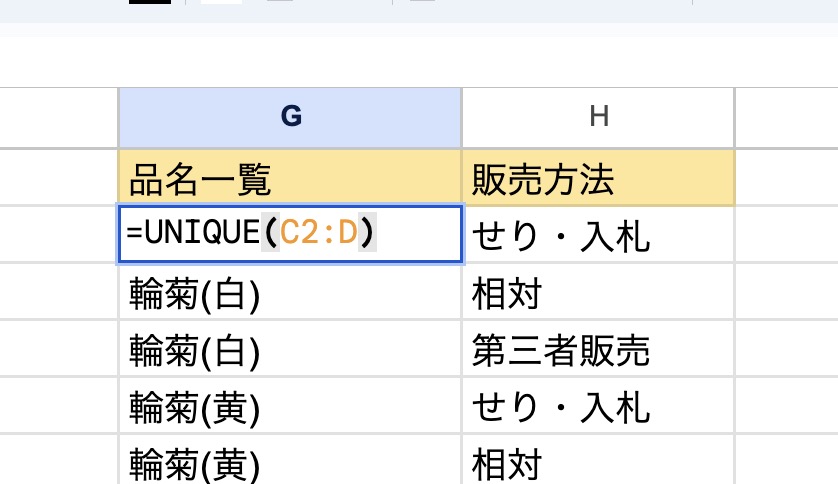838x484 pixels.
Task: Select 相対 cell in the bottom row
Action: click(x=598, y=463)
